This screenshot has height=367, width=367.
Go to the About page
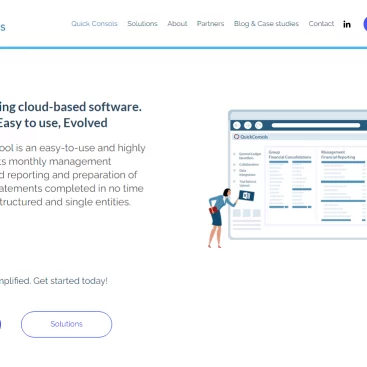[x=177, y=24]
